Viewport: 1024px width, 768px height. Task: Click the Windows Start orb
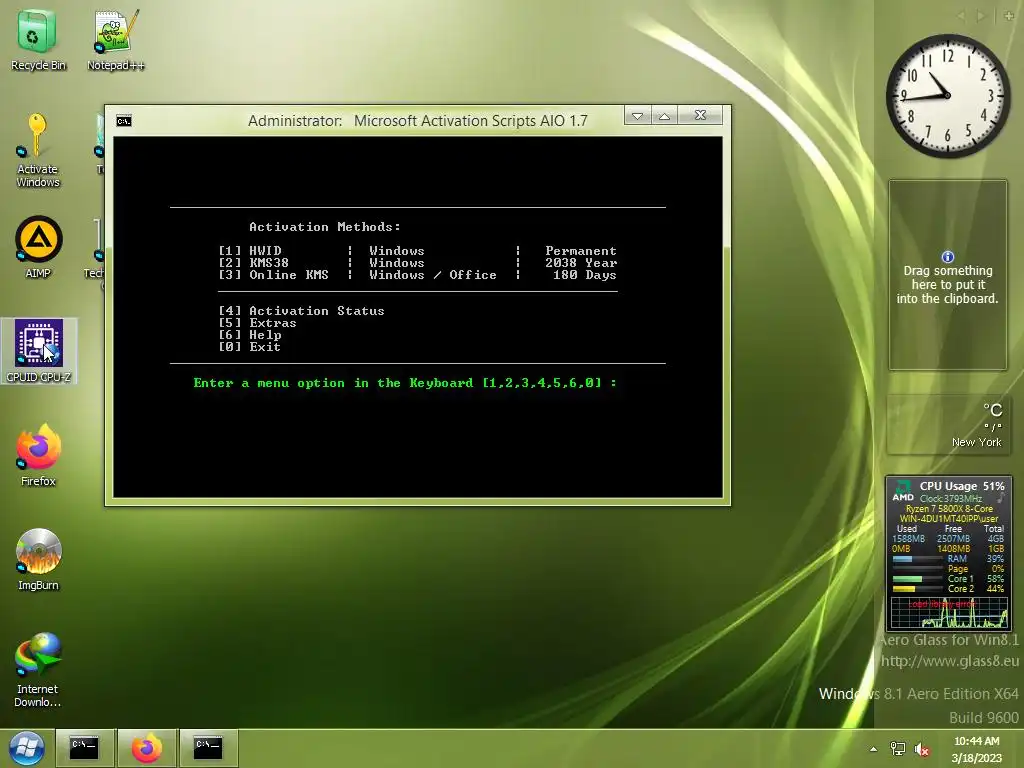pyautogui.click(x=26, y=748)
